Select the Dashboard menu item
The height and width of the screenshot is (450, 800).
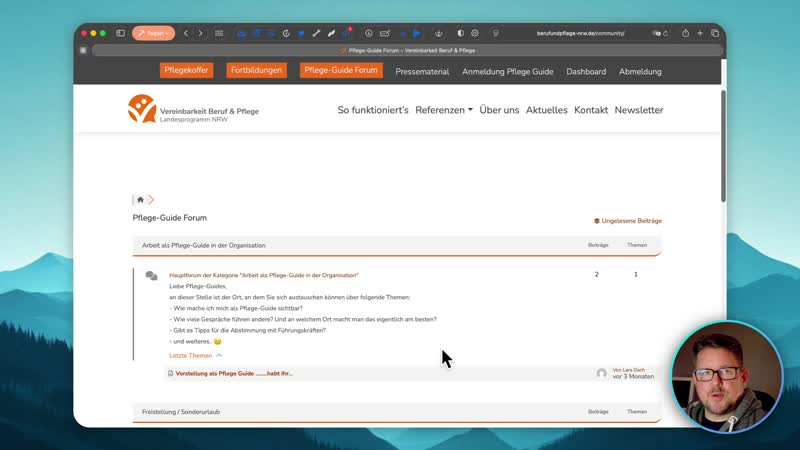(x=586, y=72)
